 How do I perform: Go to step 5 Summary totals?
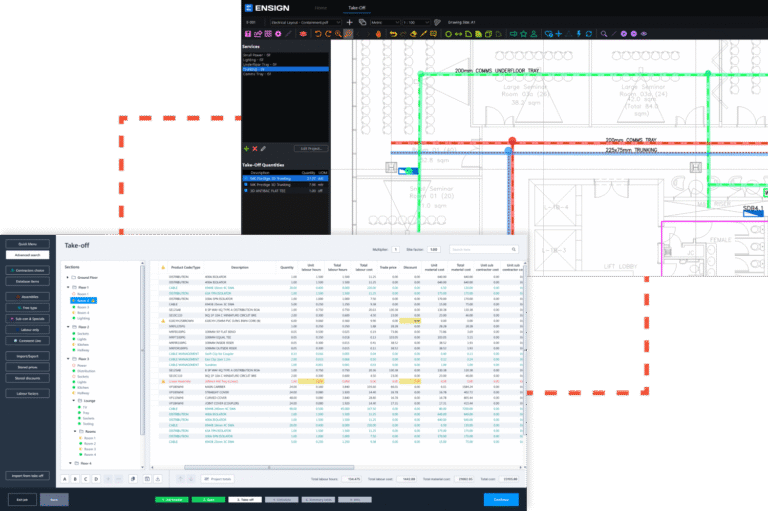pos(318,500)
